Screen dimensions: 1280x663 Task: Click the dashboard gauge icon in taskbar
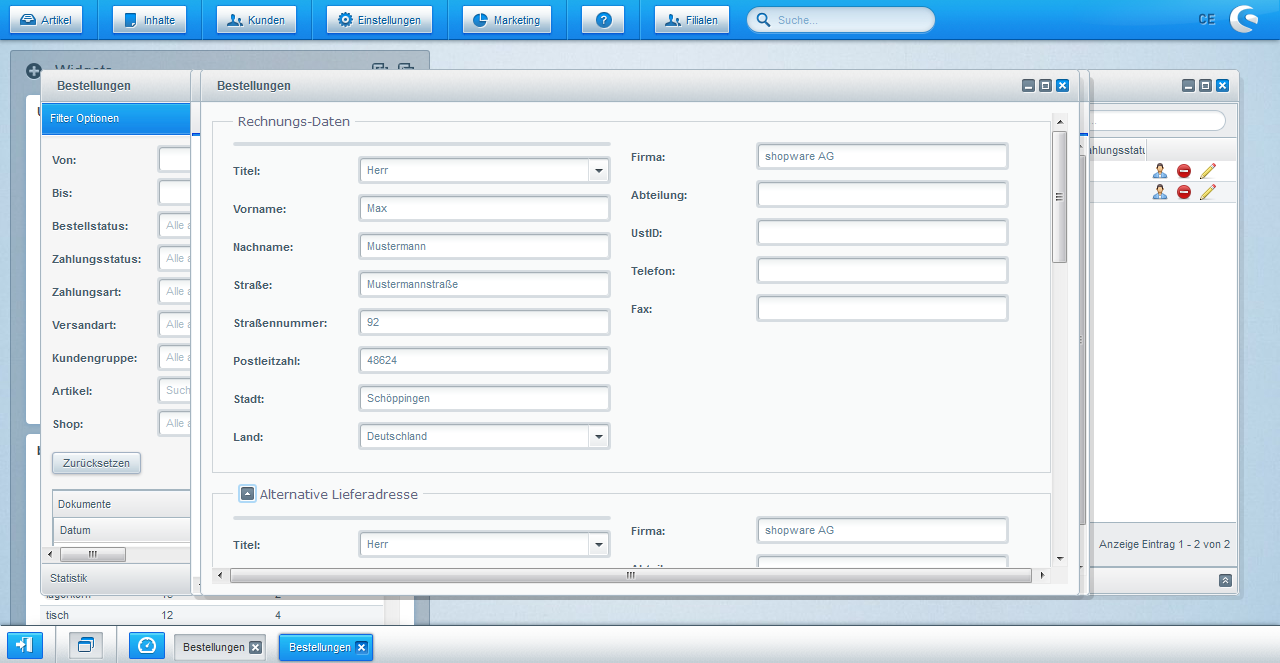pyautogui.click(x=147, y=646)
